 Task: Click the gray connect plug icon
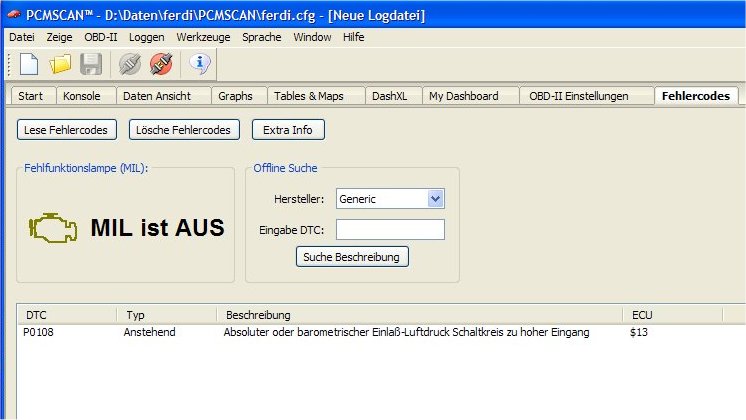tap(129, 65)
